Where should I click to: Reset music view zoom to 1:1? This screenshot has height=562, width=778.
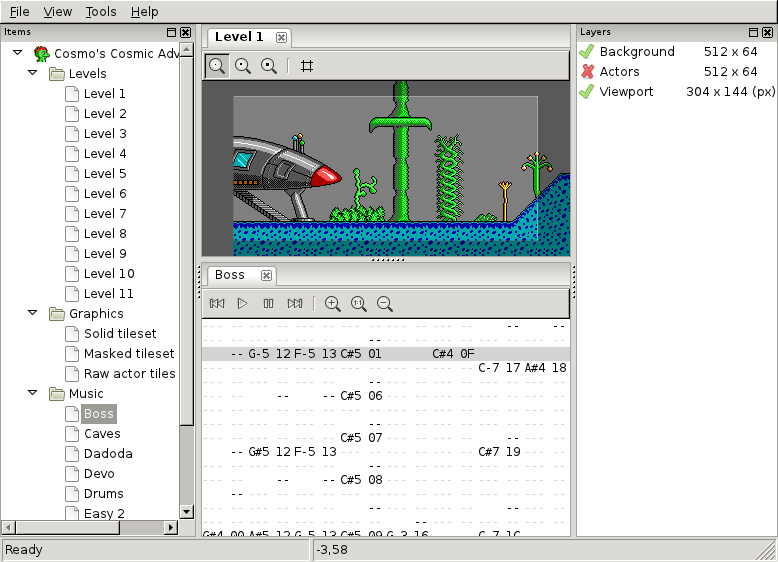[x=359, y=304]
